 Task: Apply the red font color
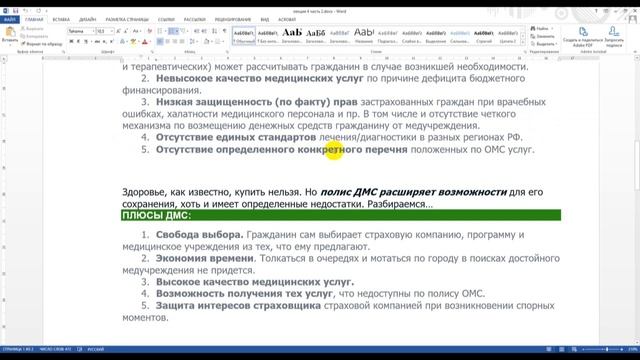click(144, 42)
